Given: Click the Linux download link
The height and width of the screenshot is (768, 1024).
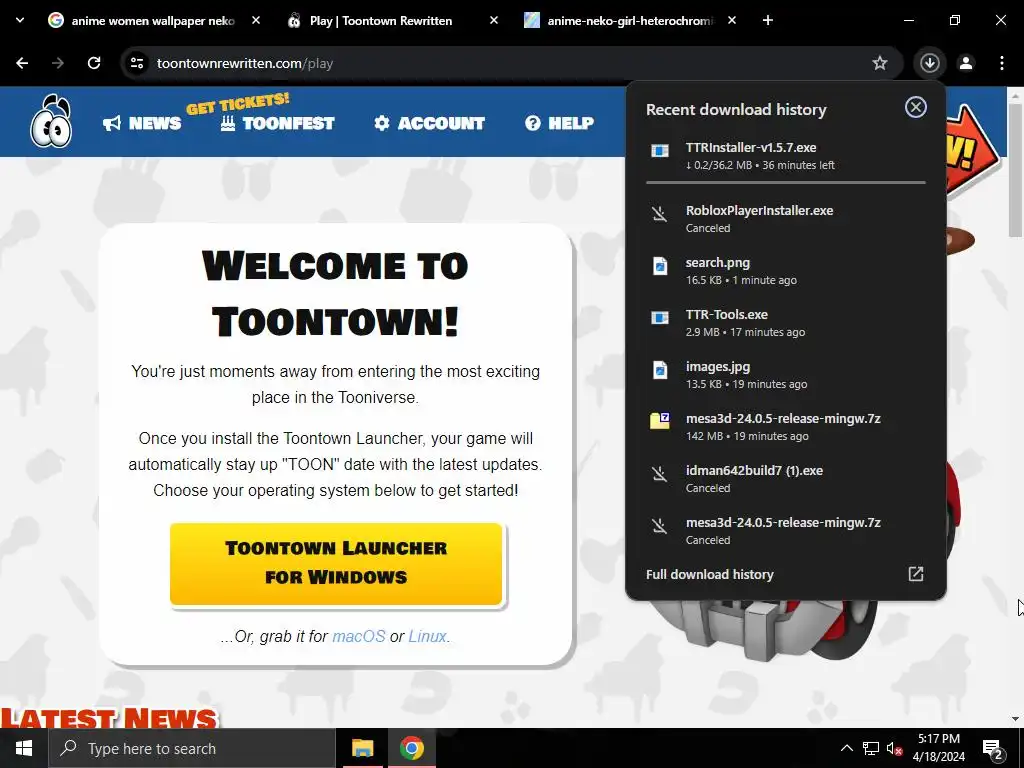Looking at the screenshot, I should pos(428,636).
